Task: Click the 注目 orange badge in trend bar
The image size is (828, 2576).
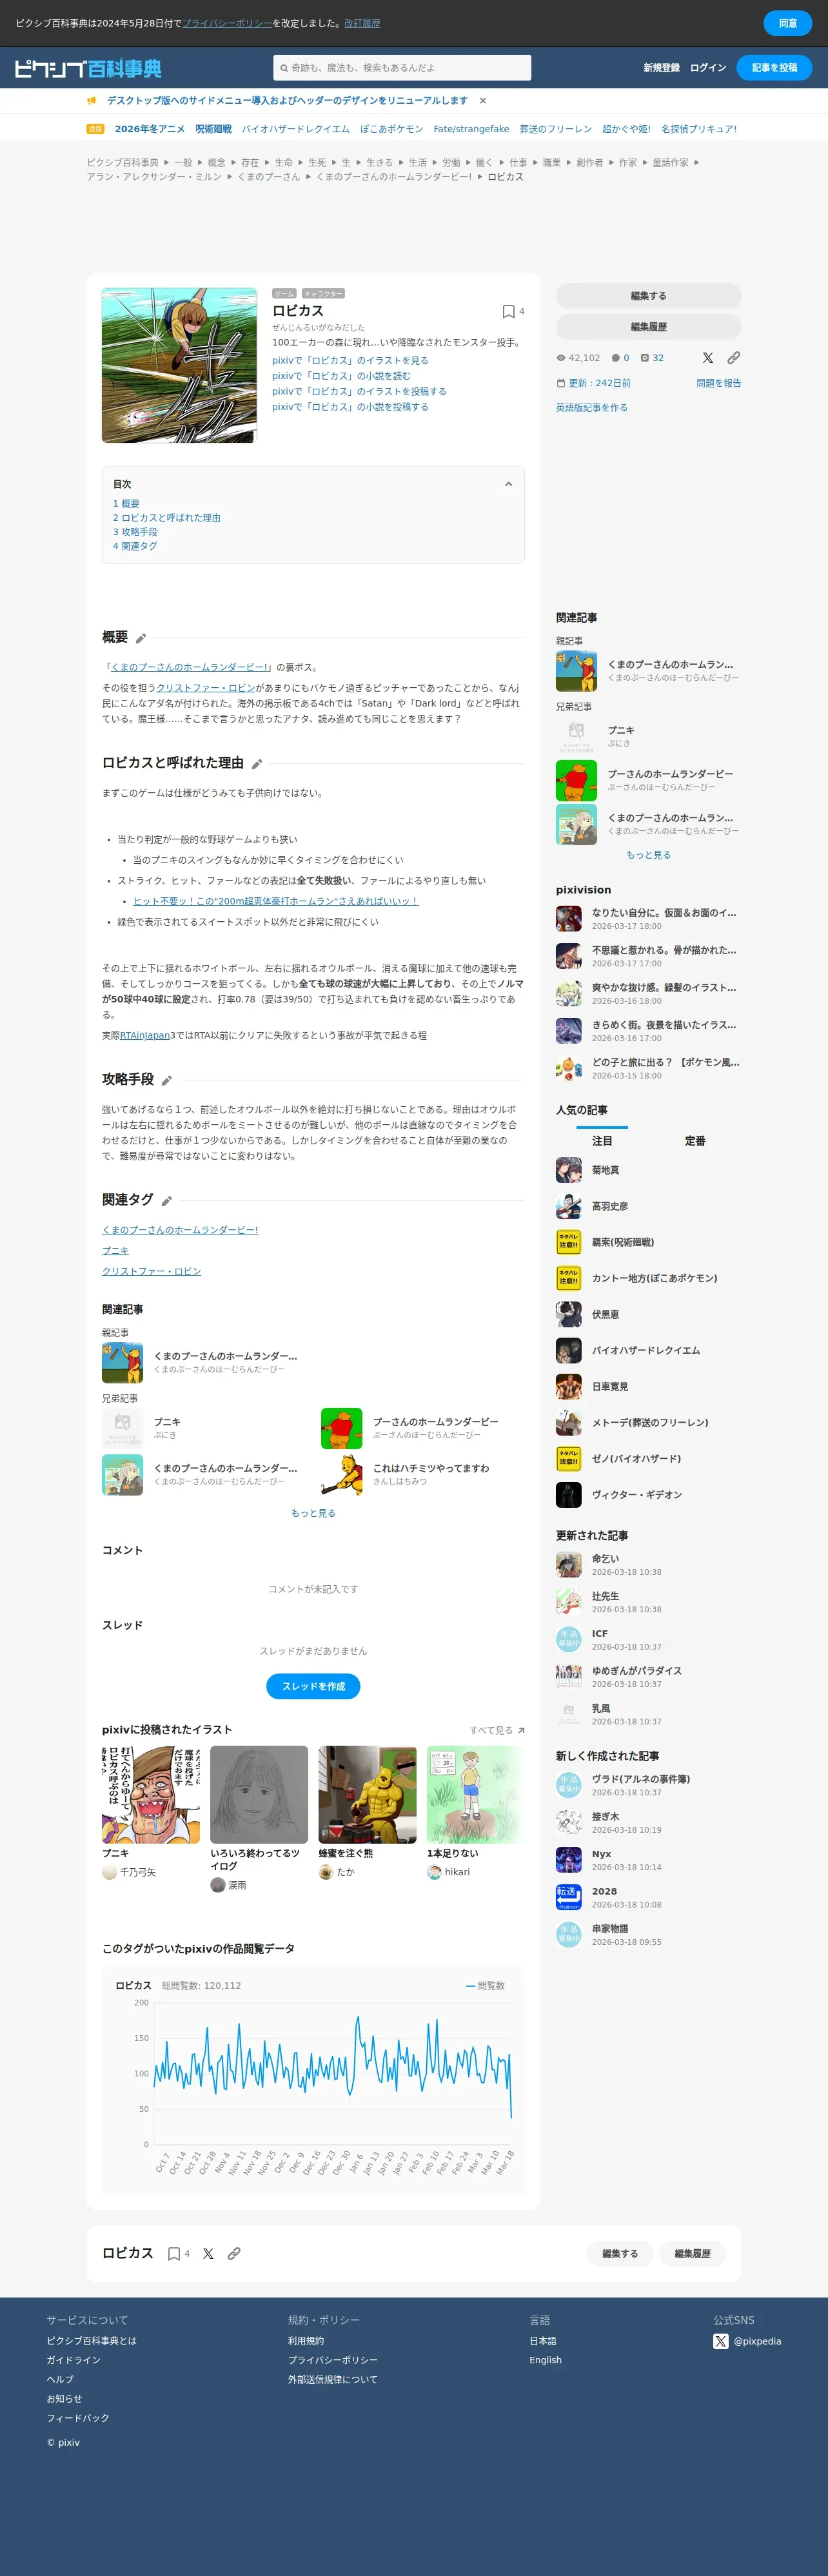Action: coord(95,129)
